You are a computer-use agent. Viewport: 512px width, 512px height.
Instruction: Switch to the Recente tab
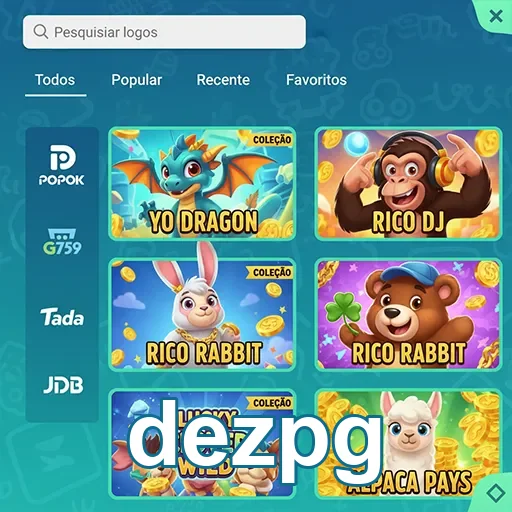pos(223,80)
